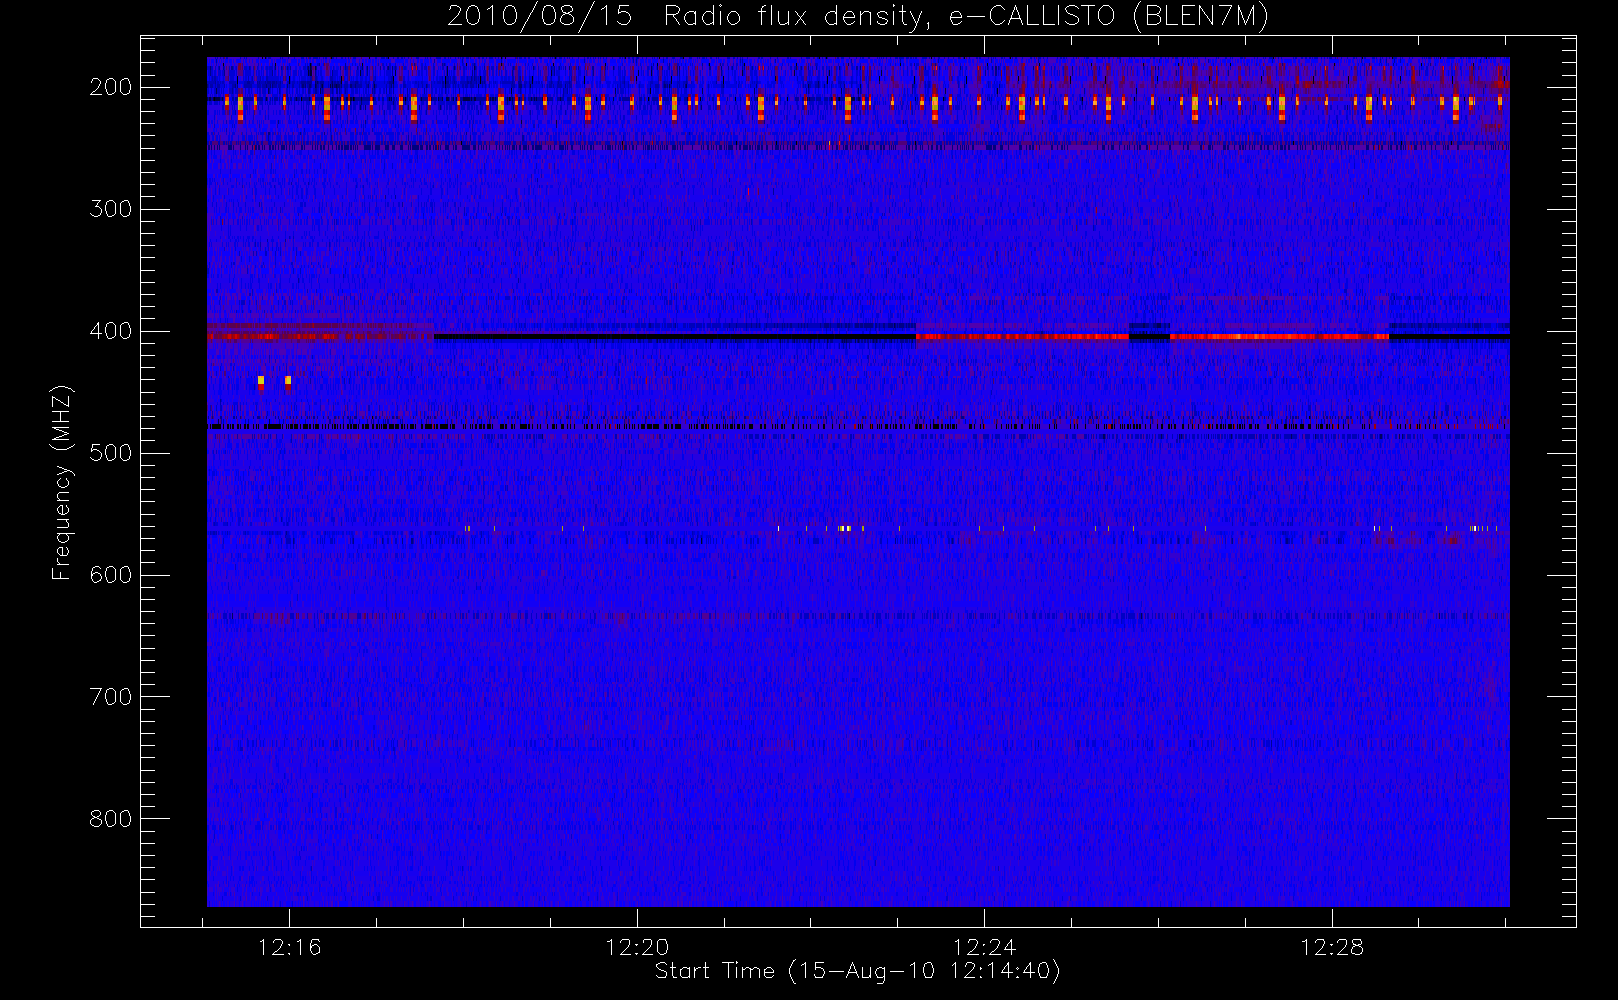Click the 12:20 time tick label
Viewport: 1618px width, 1000px height.
[637, 947]
